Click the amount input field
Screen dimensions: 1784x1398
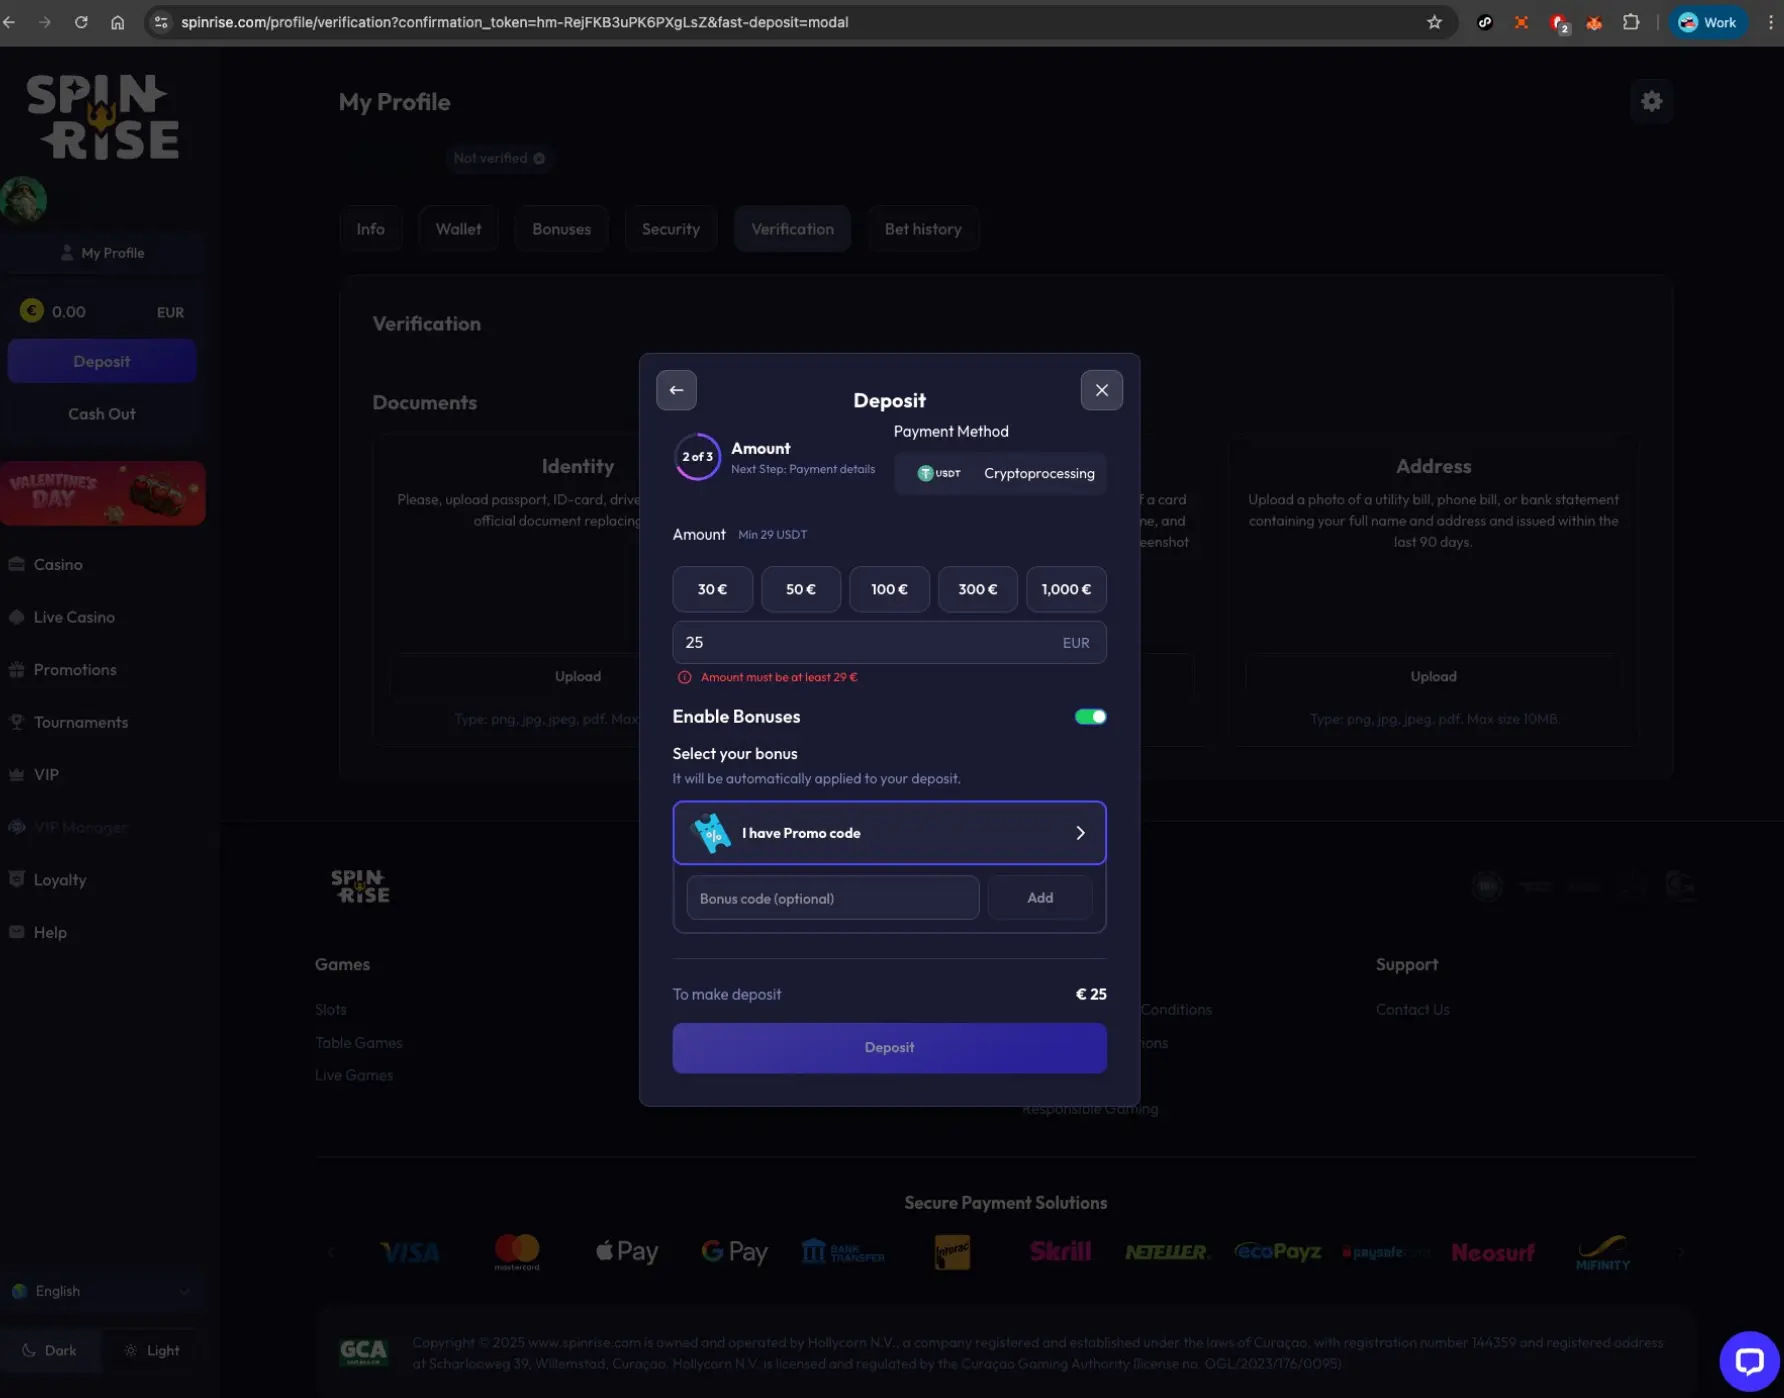pyautogui.click(x=889, y=642)
